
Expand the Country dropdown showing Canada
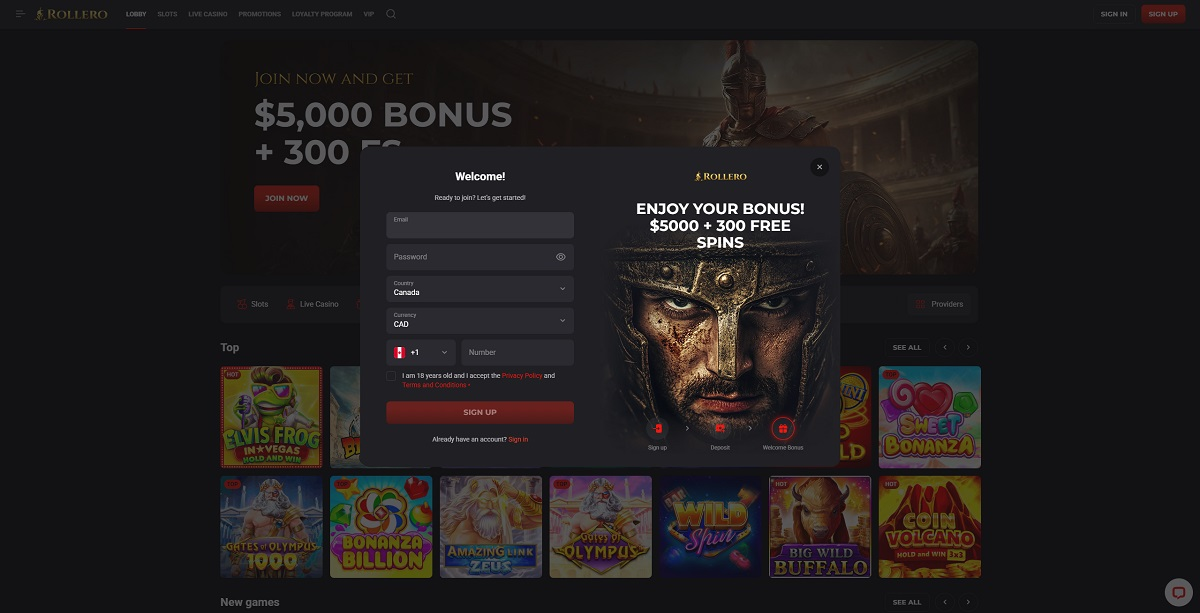[x=480, y=289]
